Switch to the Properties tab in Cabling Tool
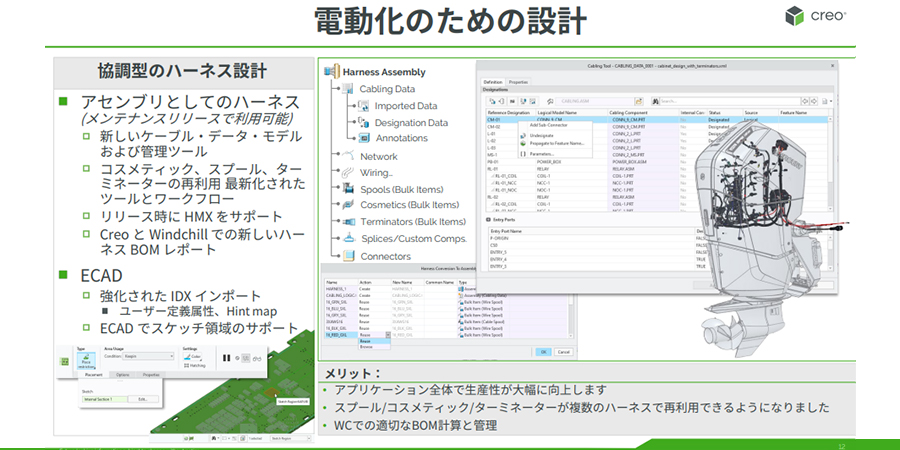Viewport: 900px width, 450px height. (x=519, y=82)
